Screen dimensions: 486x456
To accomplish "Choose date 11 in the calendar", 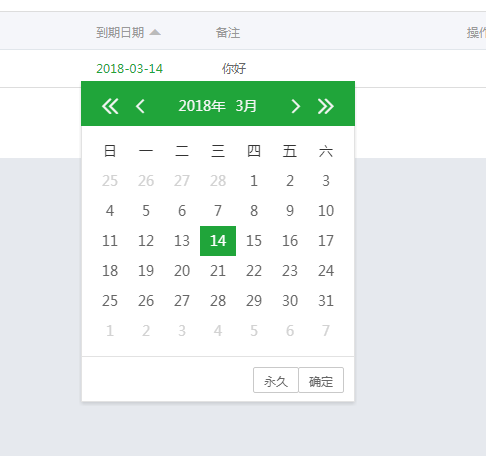I will [110, 241].
